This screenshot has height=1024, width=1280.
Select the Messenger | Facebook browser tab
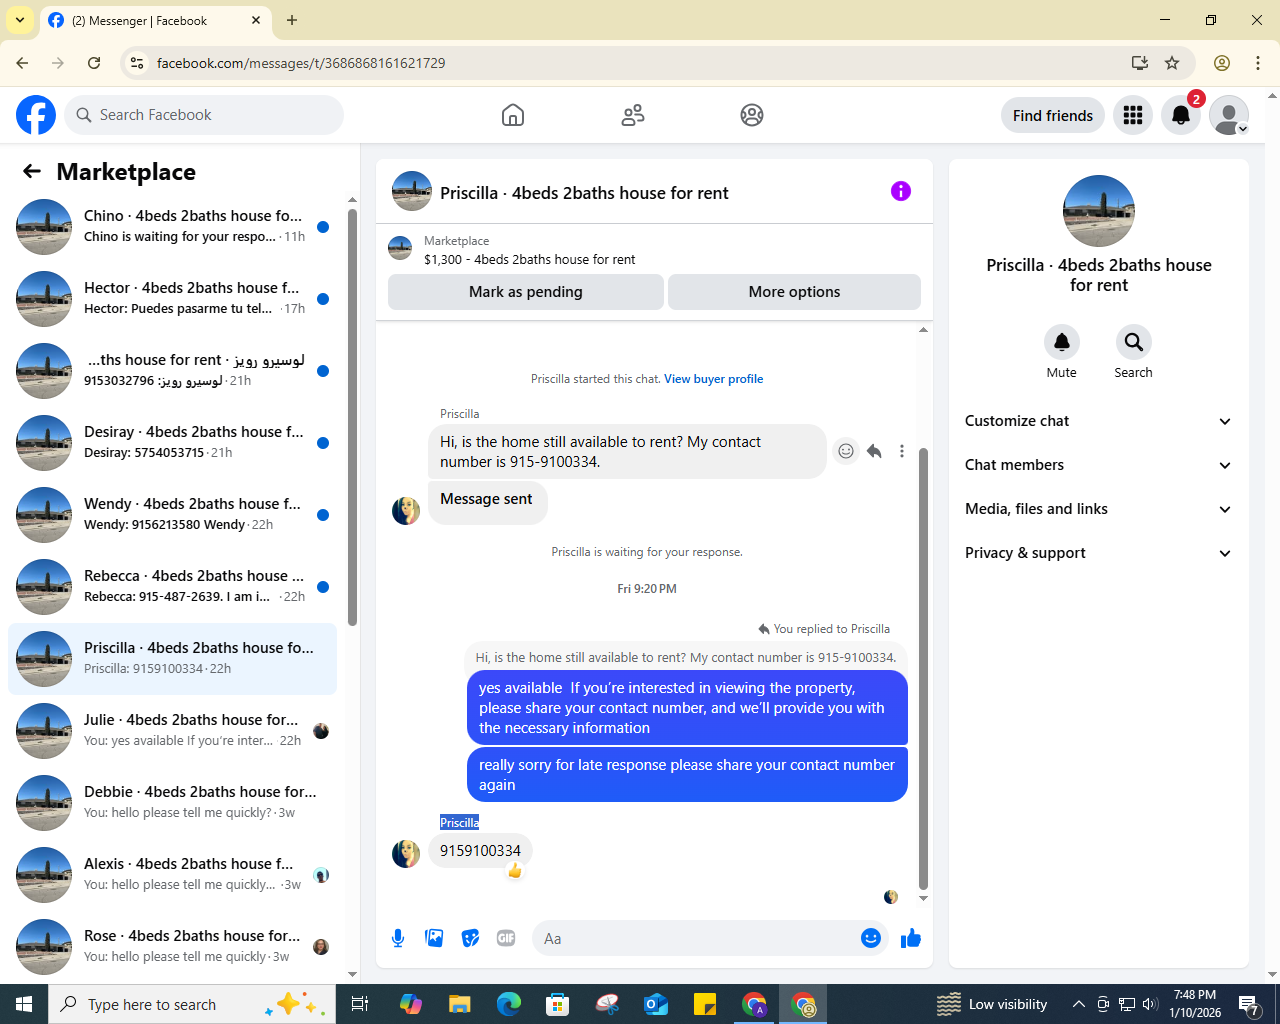coord(155,20)
